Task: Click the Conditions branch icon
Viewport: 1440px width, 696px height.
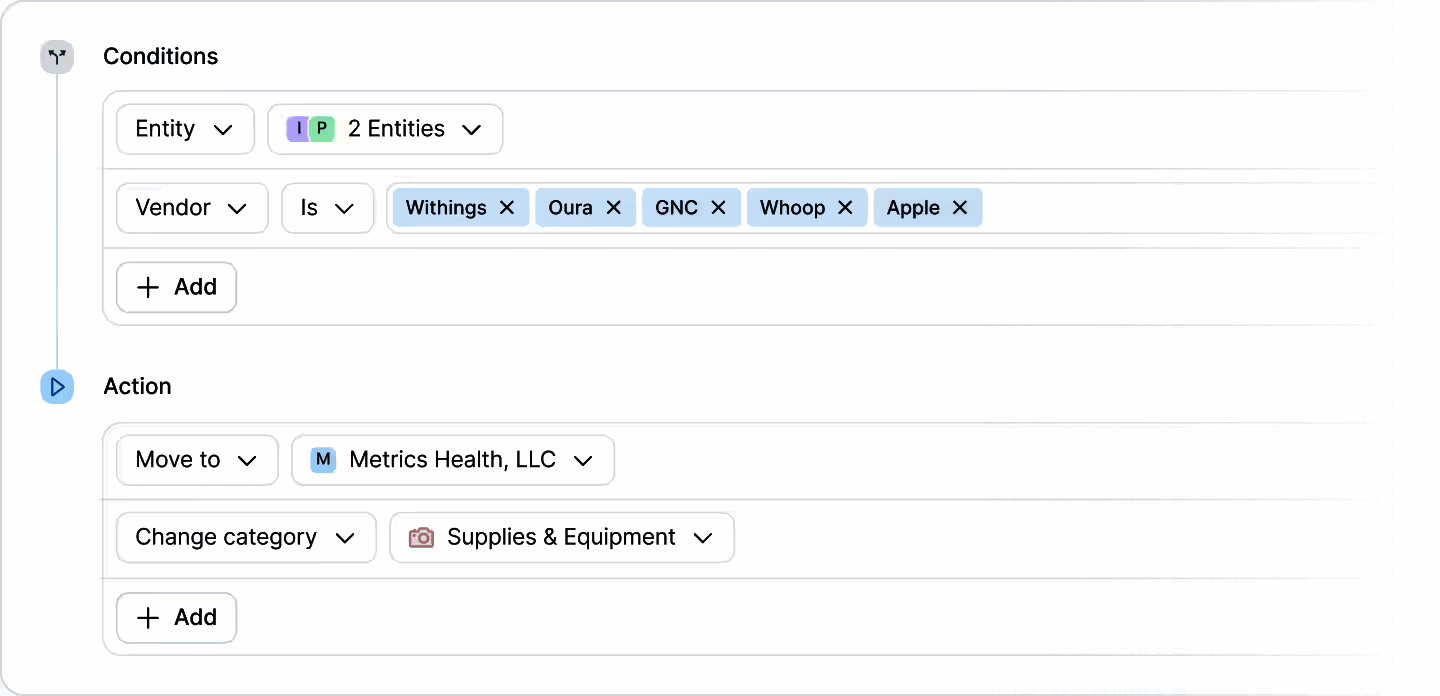Action: point(57,57)
